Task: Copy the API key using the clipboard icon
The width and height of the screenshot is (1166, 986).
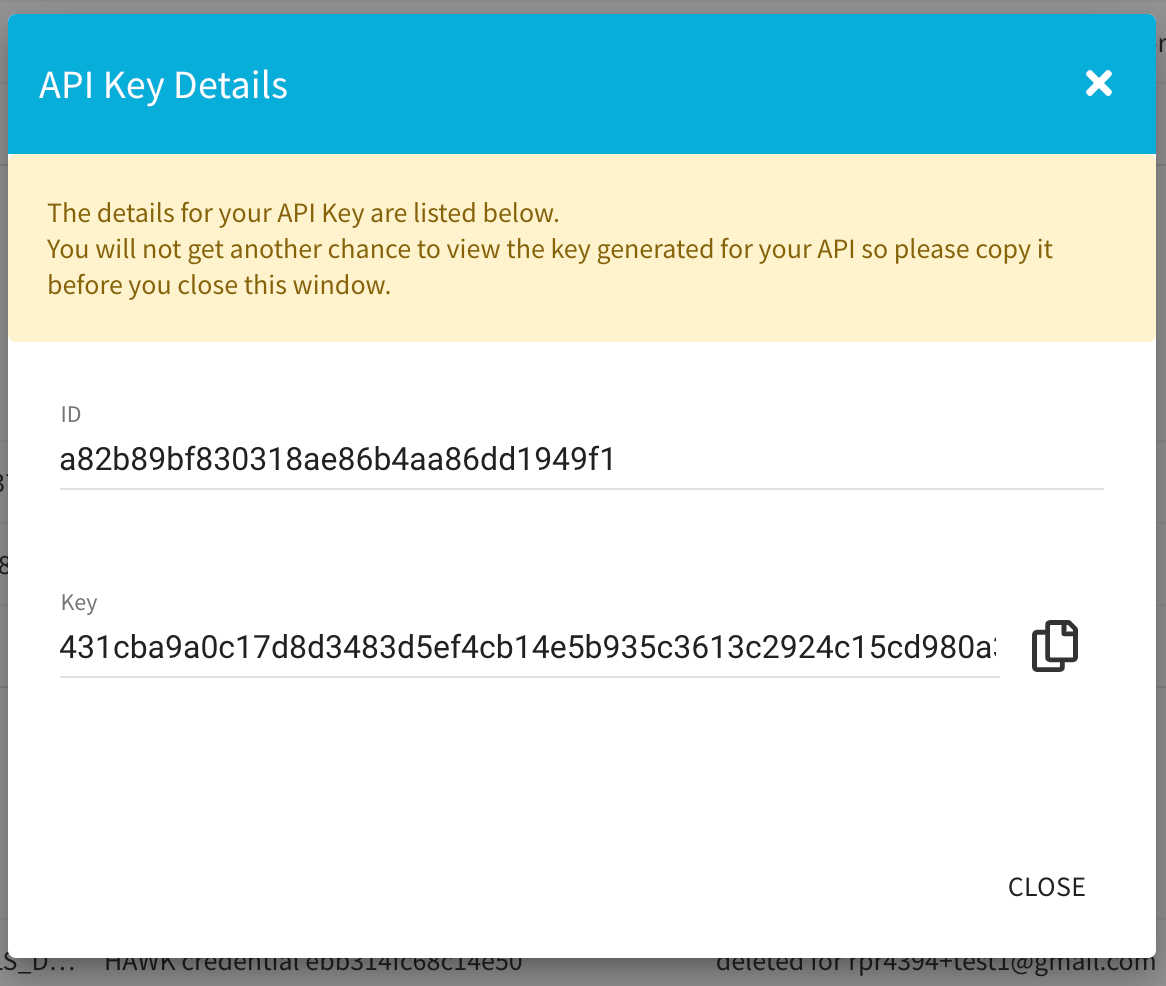Action: coord(1054,645)
